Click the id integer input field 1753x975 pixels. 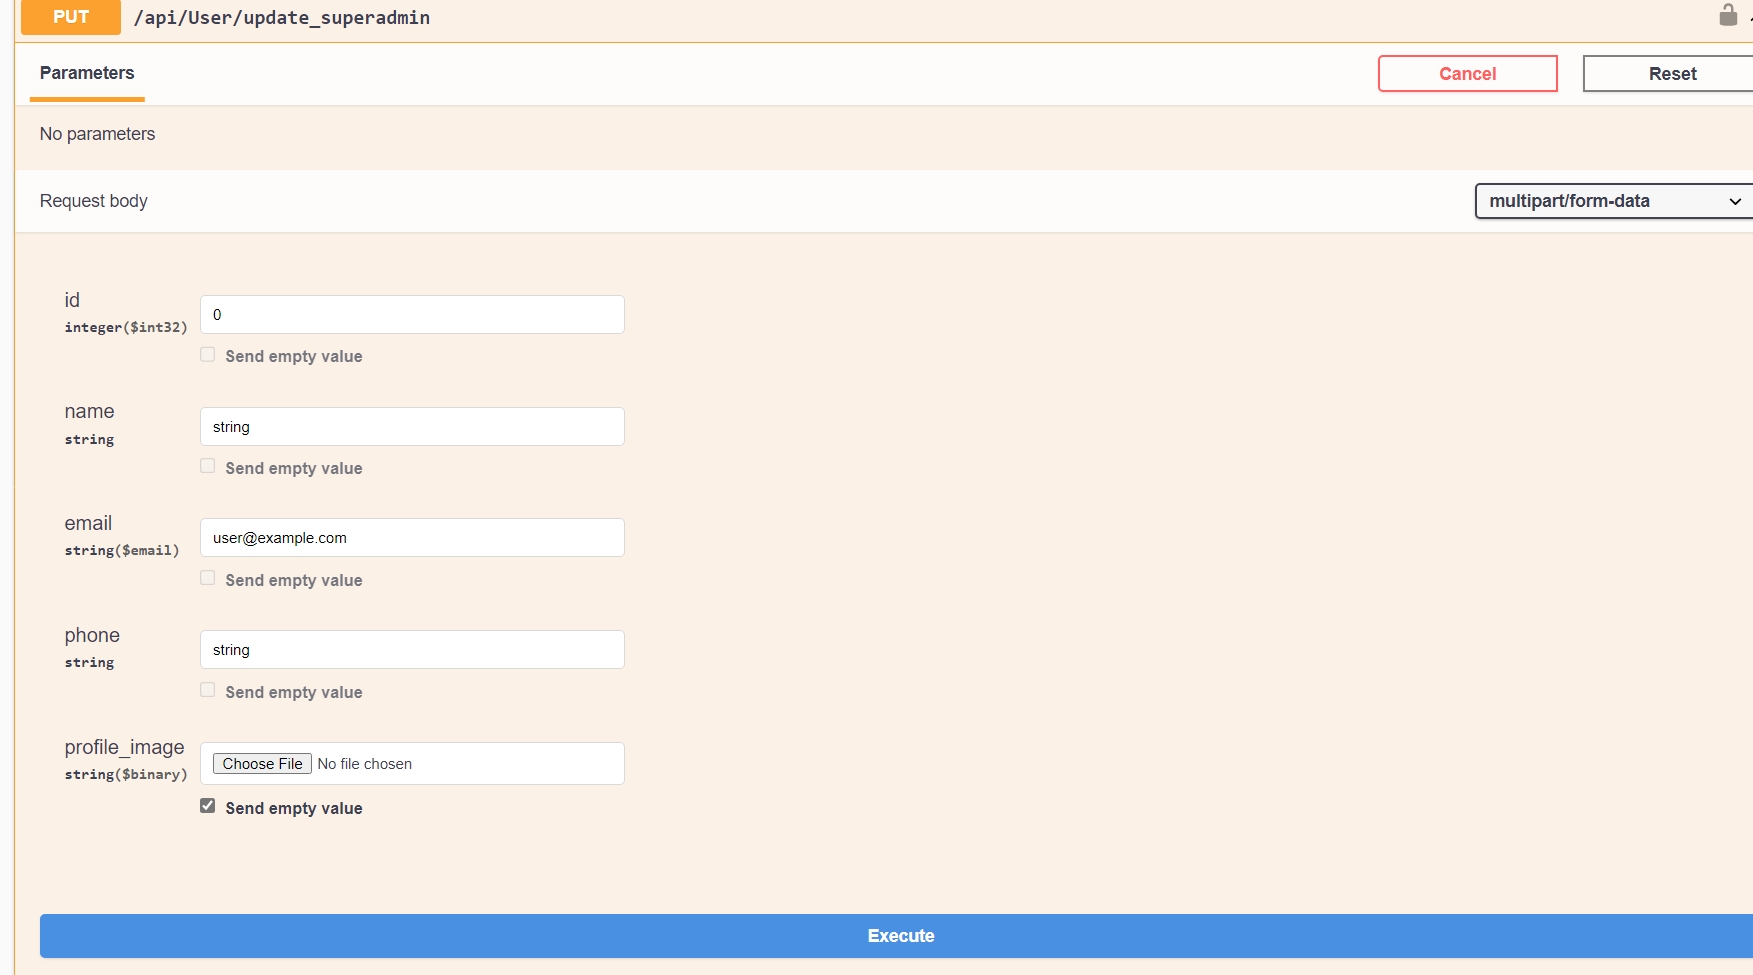point(412,315)
